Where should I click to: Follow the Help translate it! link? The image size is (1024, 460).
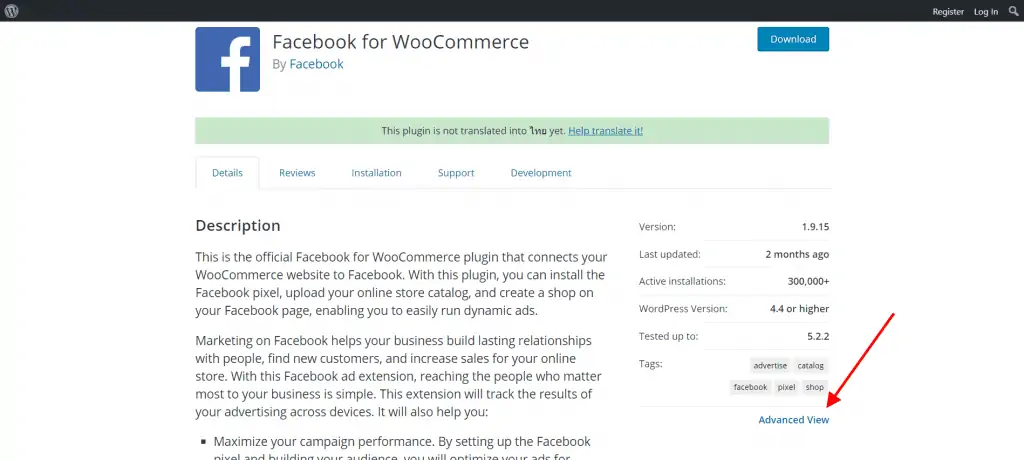coord(605,131)
